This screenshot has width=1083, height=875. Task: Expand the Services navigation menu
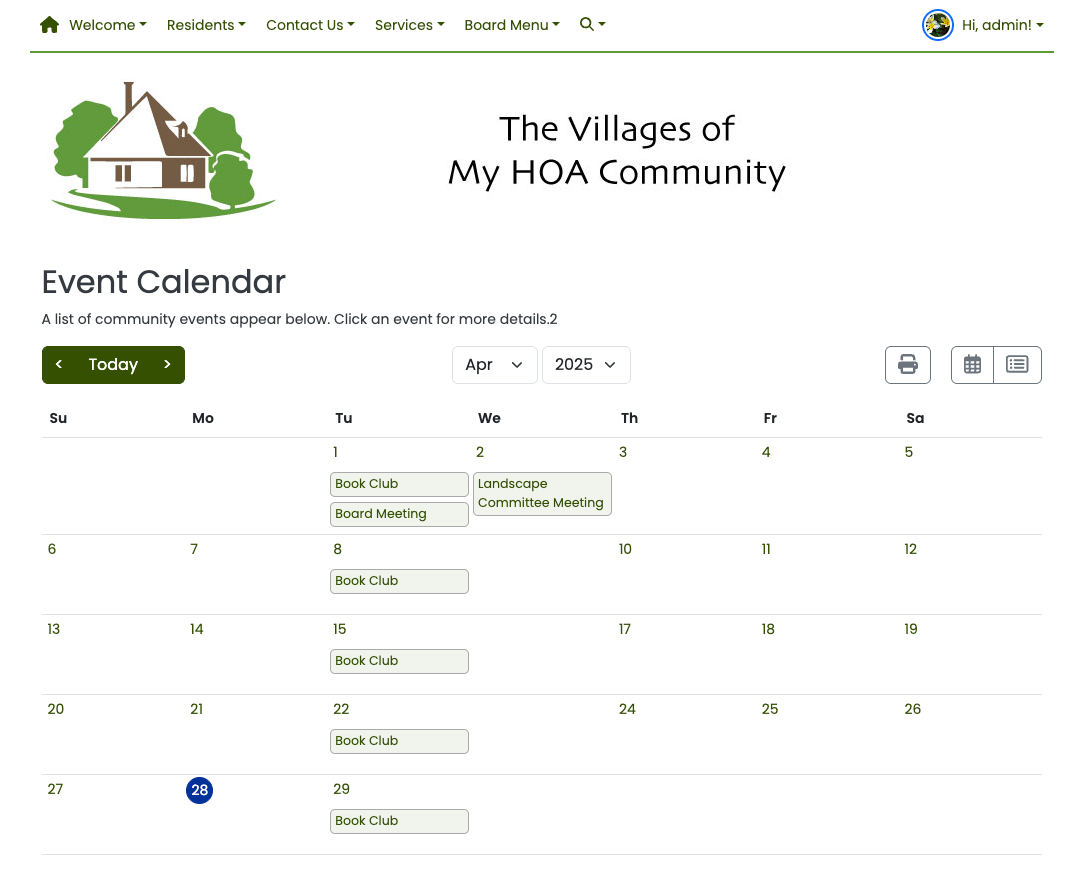point(409,24)
